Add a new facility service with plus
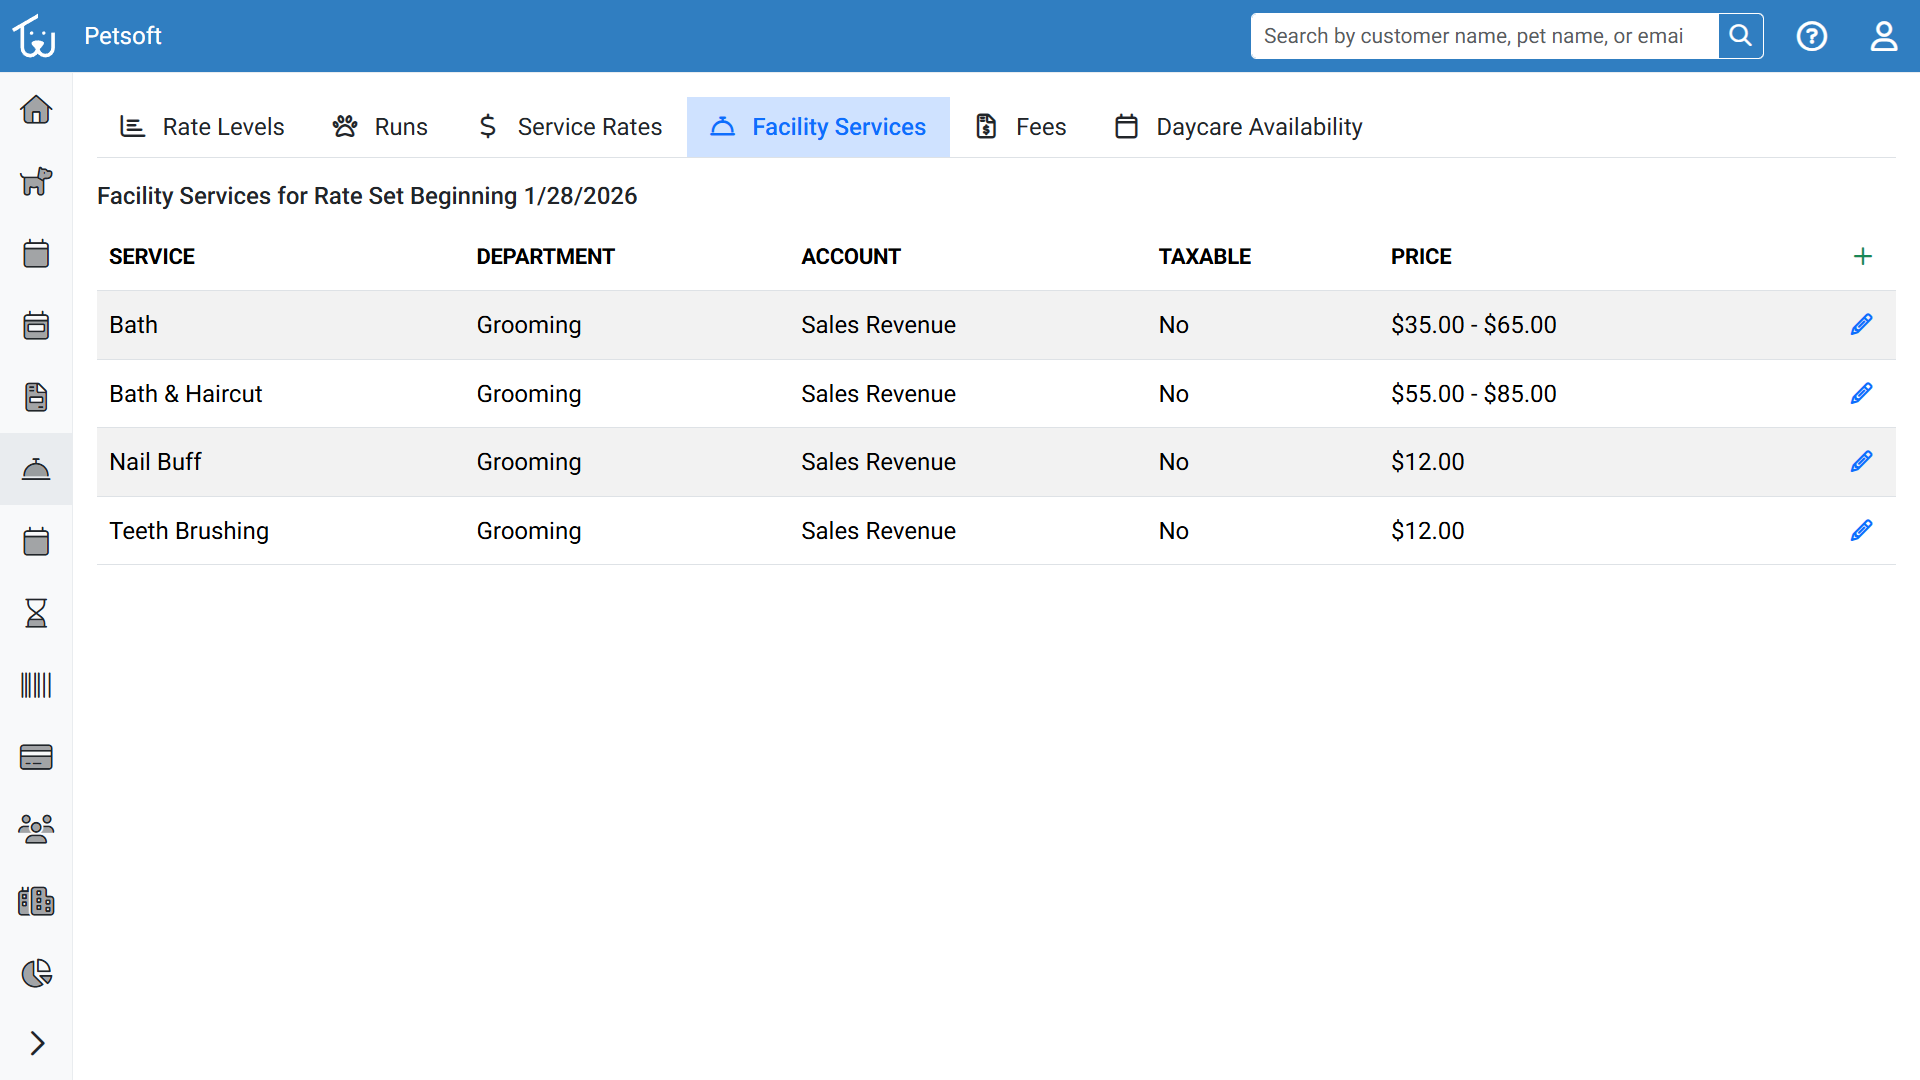The width and height of the screenshot is (1920, 1080). click(x=1862, y=257)
